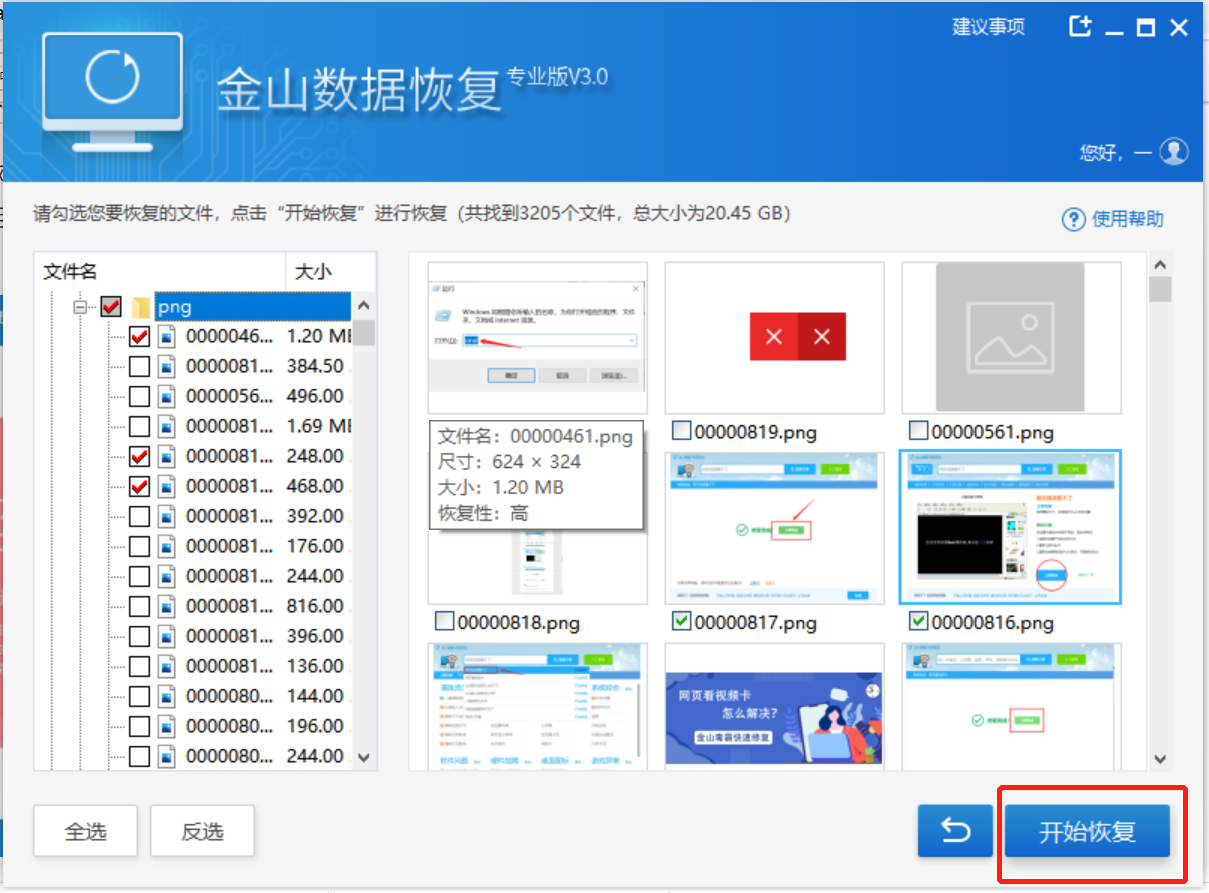Click the blue return arrow icon

pos(955,830)
